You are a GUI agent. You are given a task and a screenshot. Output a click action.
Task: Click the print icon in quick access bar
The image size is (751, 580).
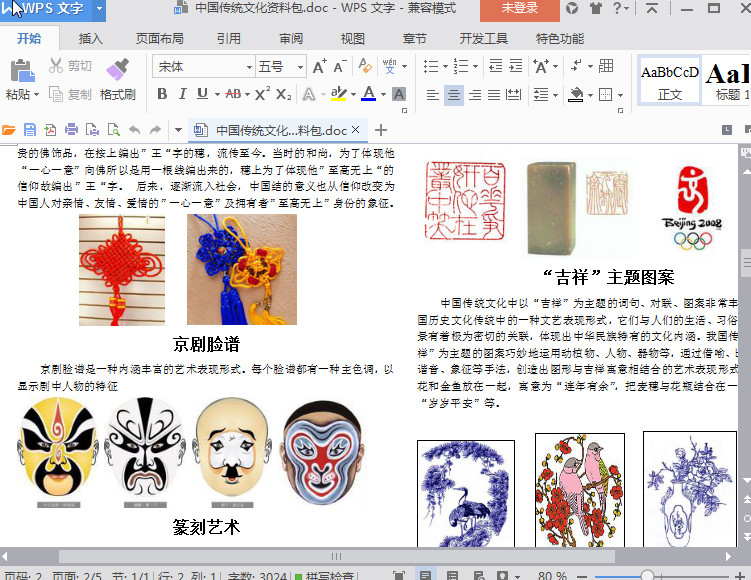pyautogui.click(x=71, y=130)
